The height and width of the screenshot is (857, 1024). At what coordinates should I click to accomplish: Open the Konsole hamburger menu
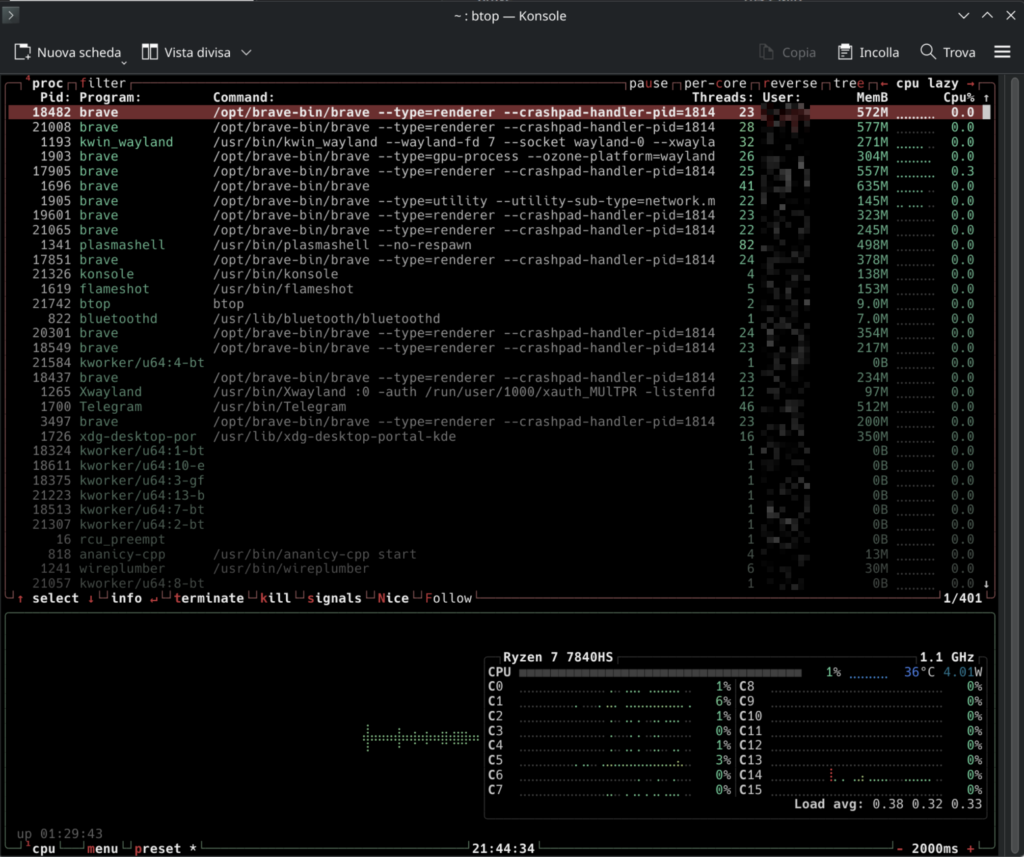click(1002, 52)
